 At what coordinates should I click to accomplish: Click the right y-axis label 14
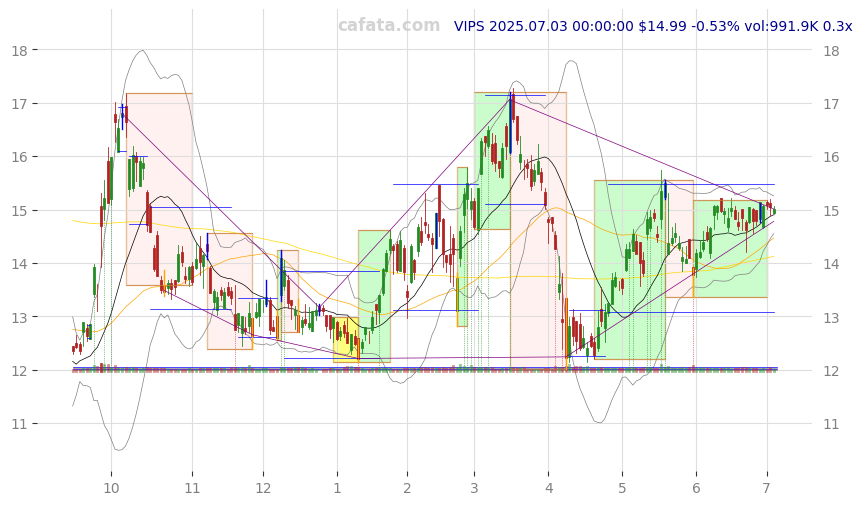832,264
